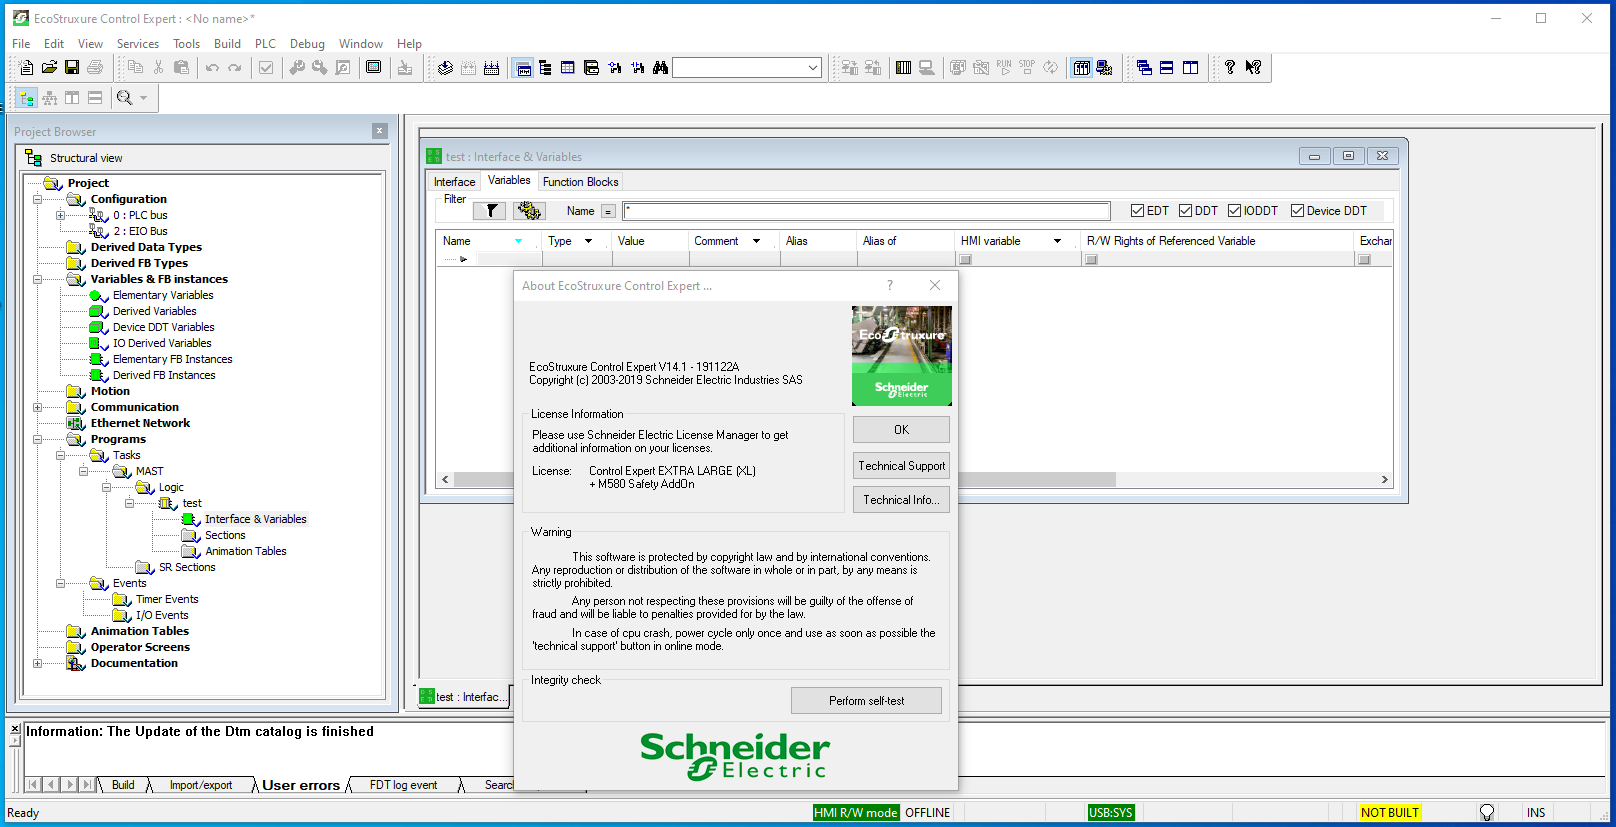Expand the Communication tree node

tap(38, 407)
